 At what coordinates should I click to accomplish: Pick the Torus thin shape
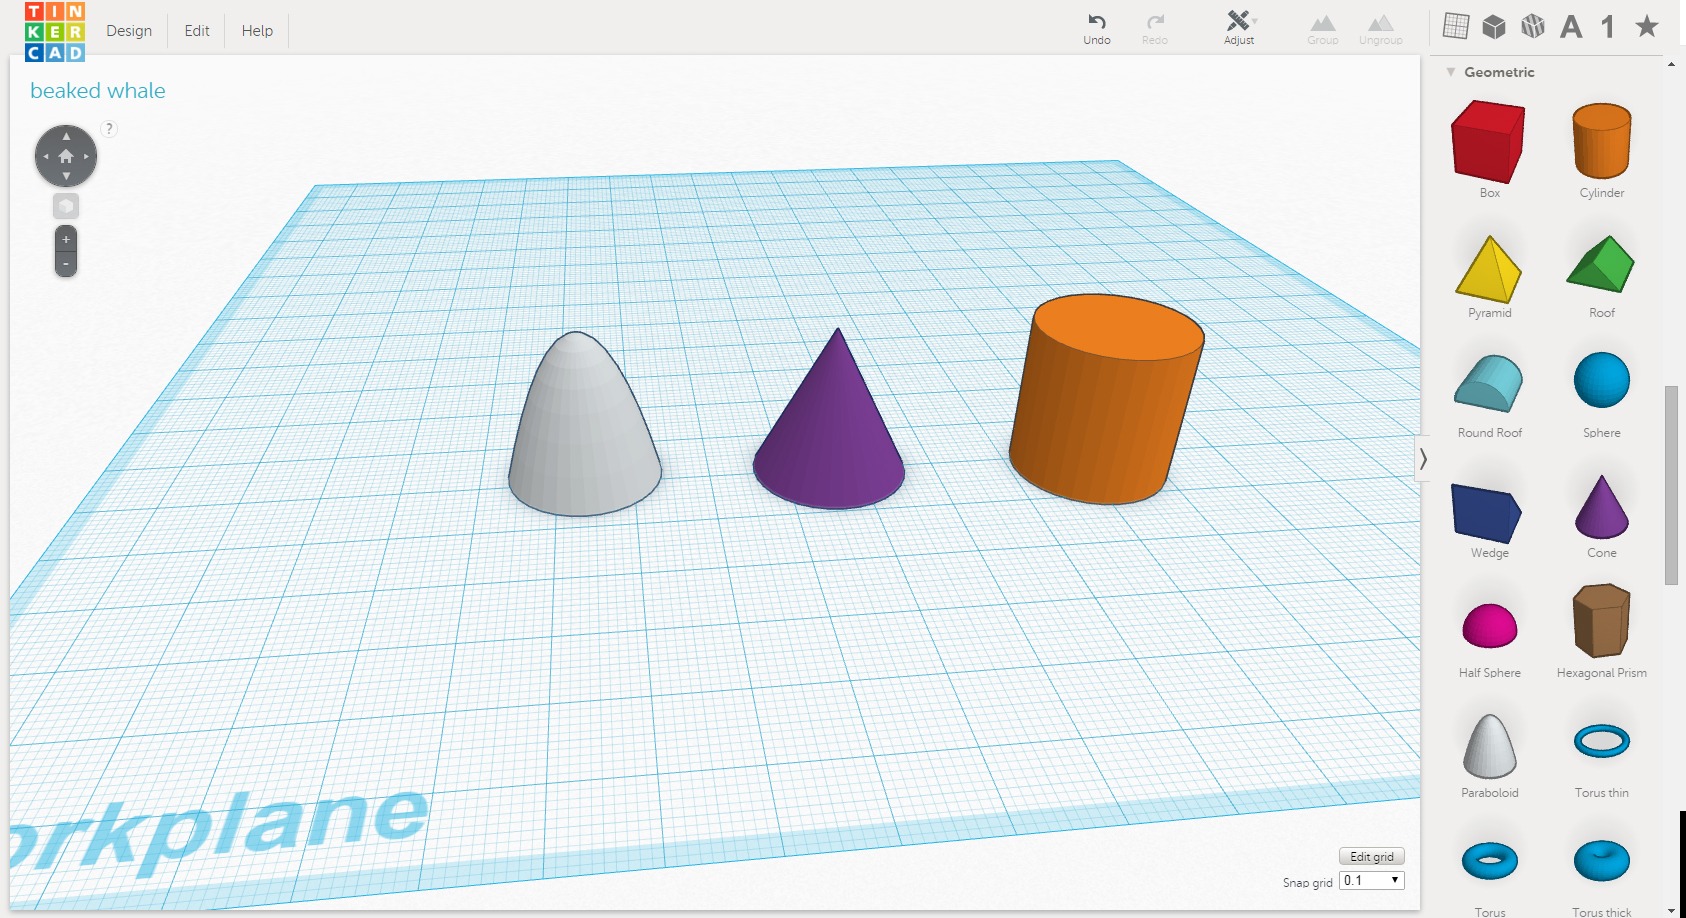pos(1602,741)
